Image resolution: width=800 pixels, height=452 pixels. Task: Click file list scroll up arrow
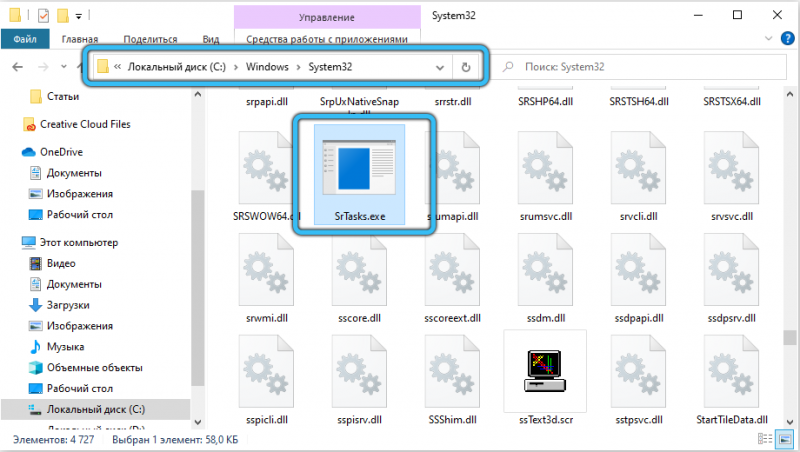(x=790, y=94)
